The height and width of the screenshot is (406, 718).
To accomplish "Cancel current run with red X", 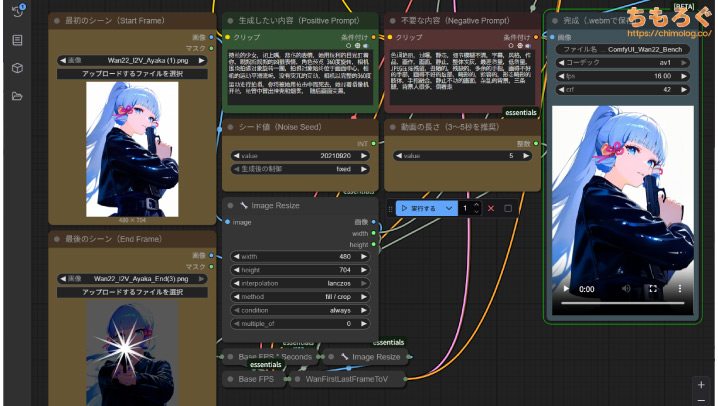I will click(x=491, y=208).
